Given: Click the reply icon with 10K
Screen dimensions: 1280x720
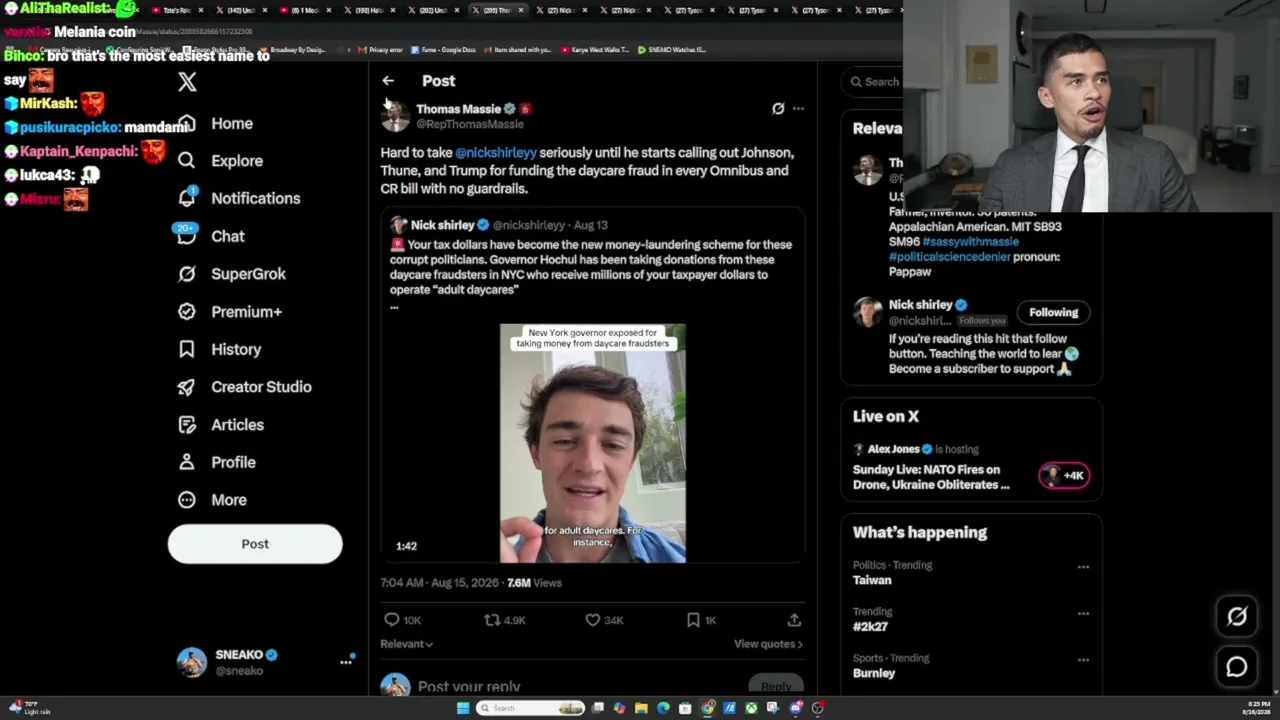Looking at the screenshot, I should (x=392, y=620).
